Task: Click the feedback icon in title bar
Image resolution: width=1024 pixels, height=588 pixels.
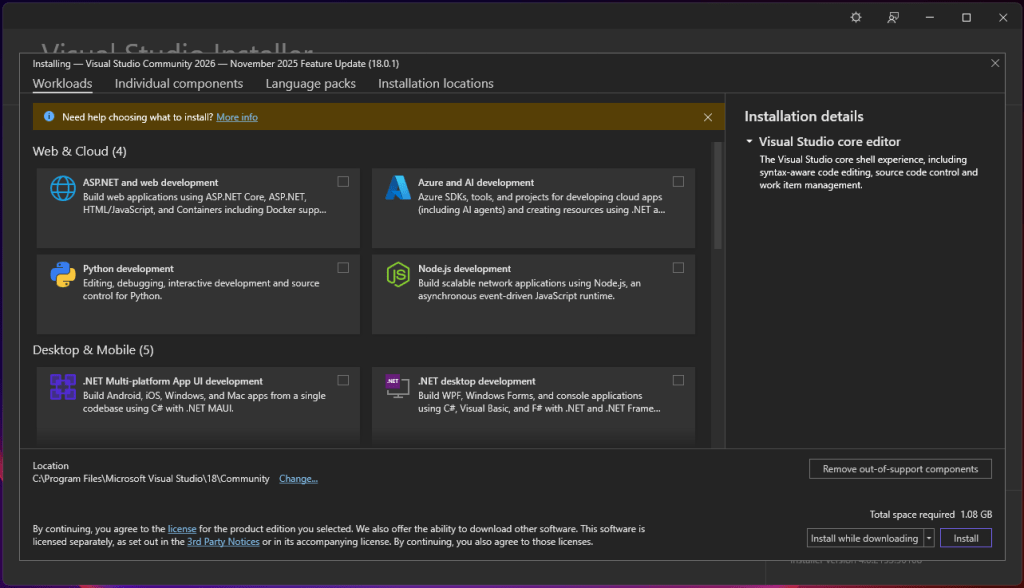Action: pos(892,17)
